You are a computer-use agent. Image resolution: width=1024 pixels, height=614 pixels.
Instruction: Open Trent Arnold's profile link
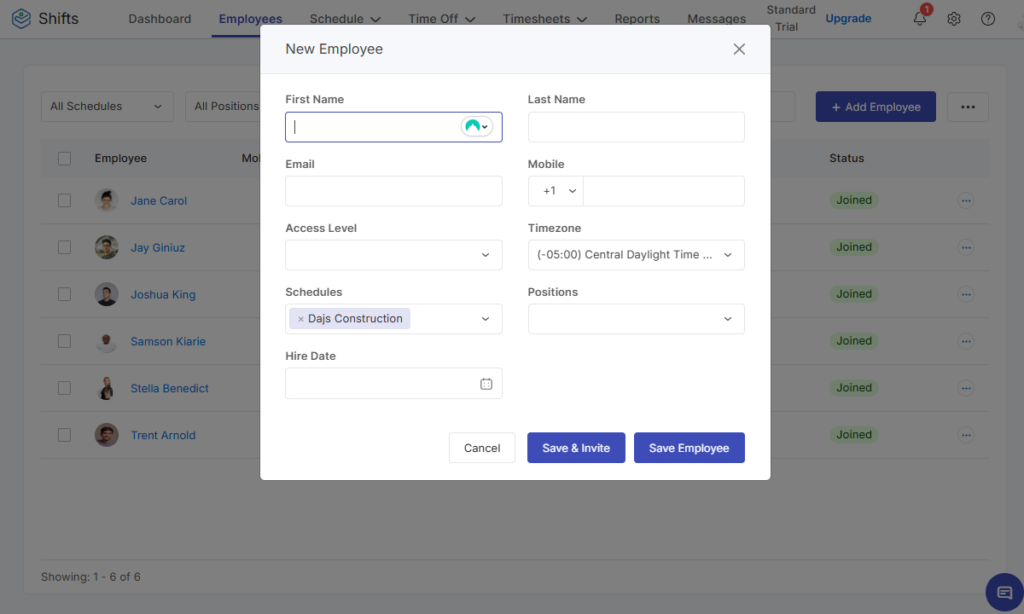[163, 435]
